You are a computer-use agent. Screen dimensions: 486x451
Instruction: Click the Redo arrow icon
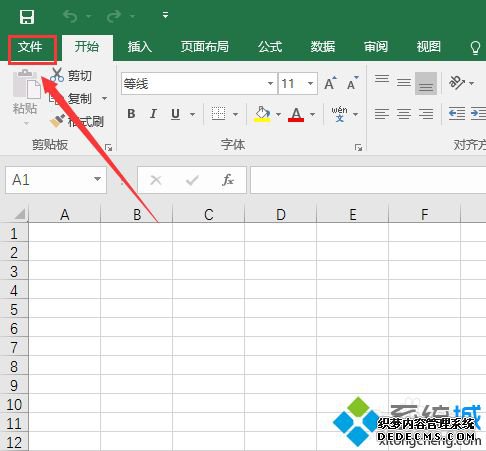pyautogui.click(x=114, y=16)
